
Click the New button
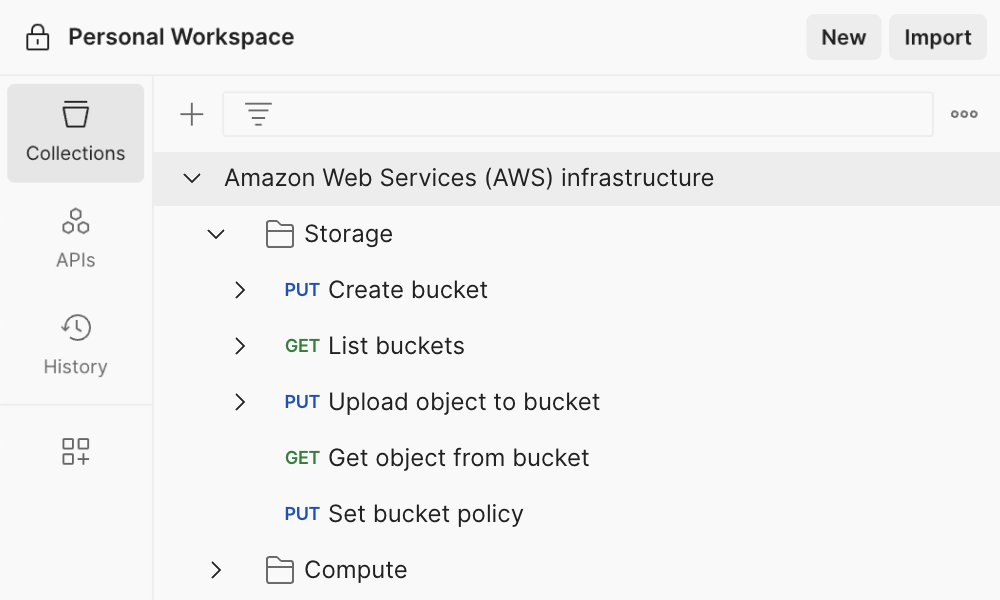tap(843, 37)
